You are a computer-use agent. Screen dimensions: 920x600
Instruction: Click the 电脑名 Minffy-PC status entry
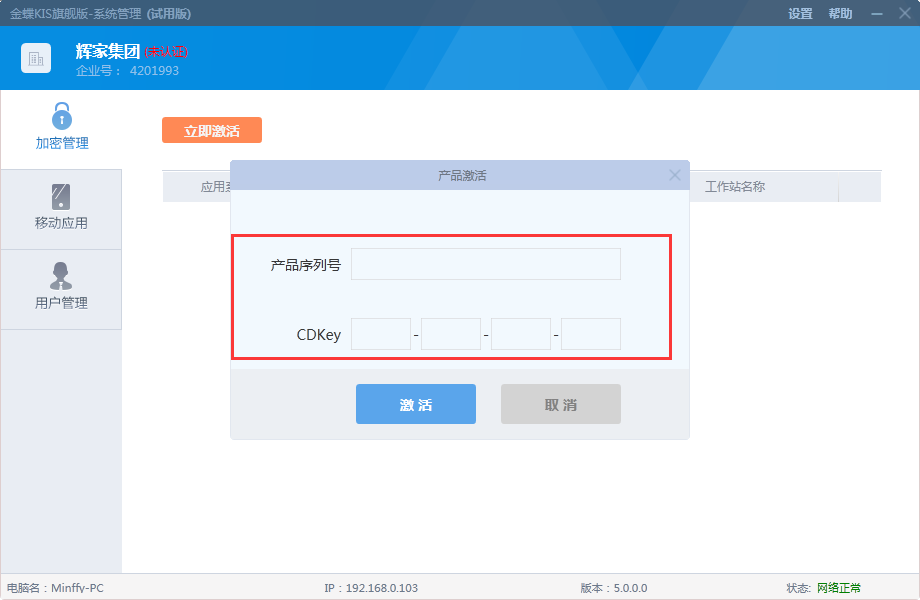55,588
